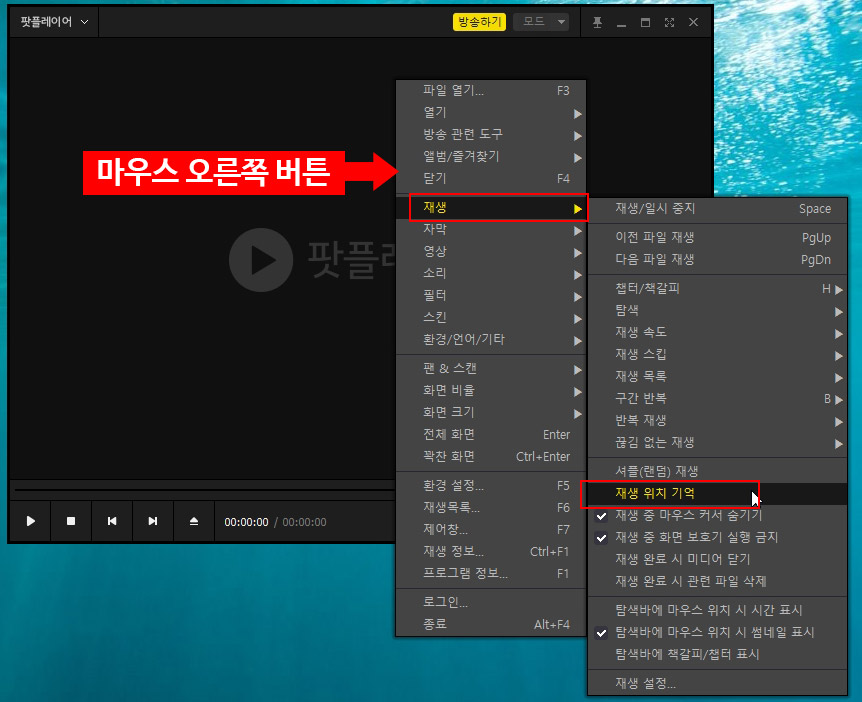Uncheck 탐색바에 마우스 위치 시 썸네일 표시
Image resolution: width=862 pixels, height=702 pixels.
717,632
